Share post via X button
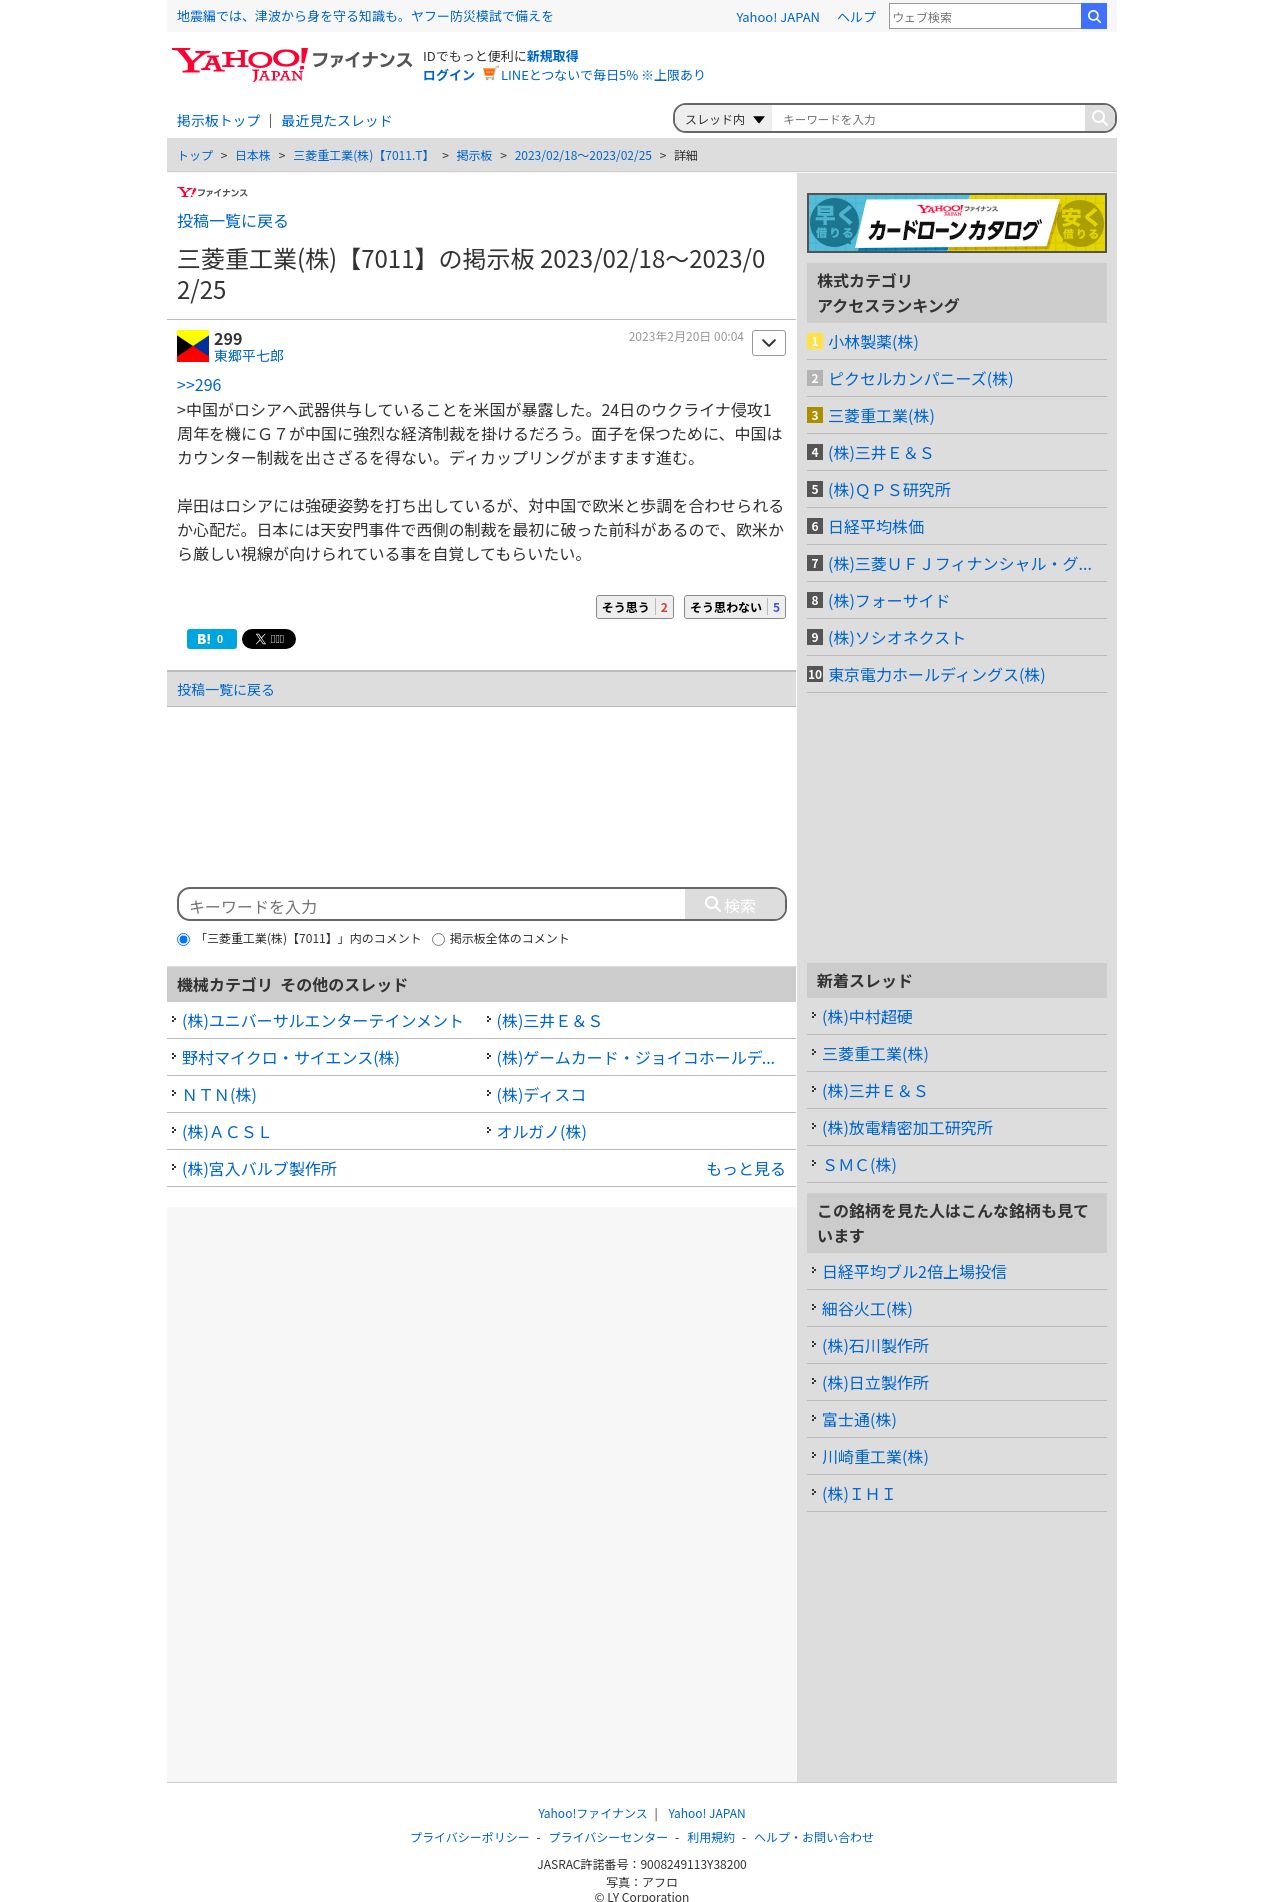Screen dimensions: 1284x1902 (269, 639)
